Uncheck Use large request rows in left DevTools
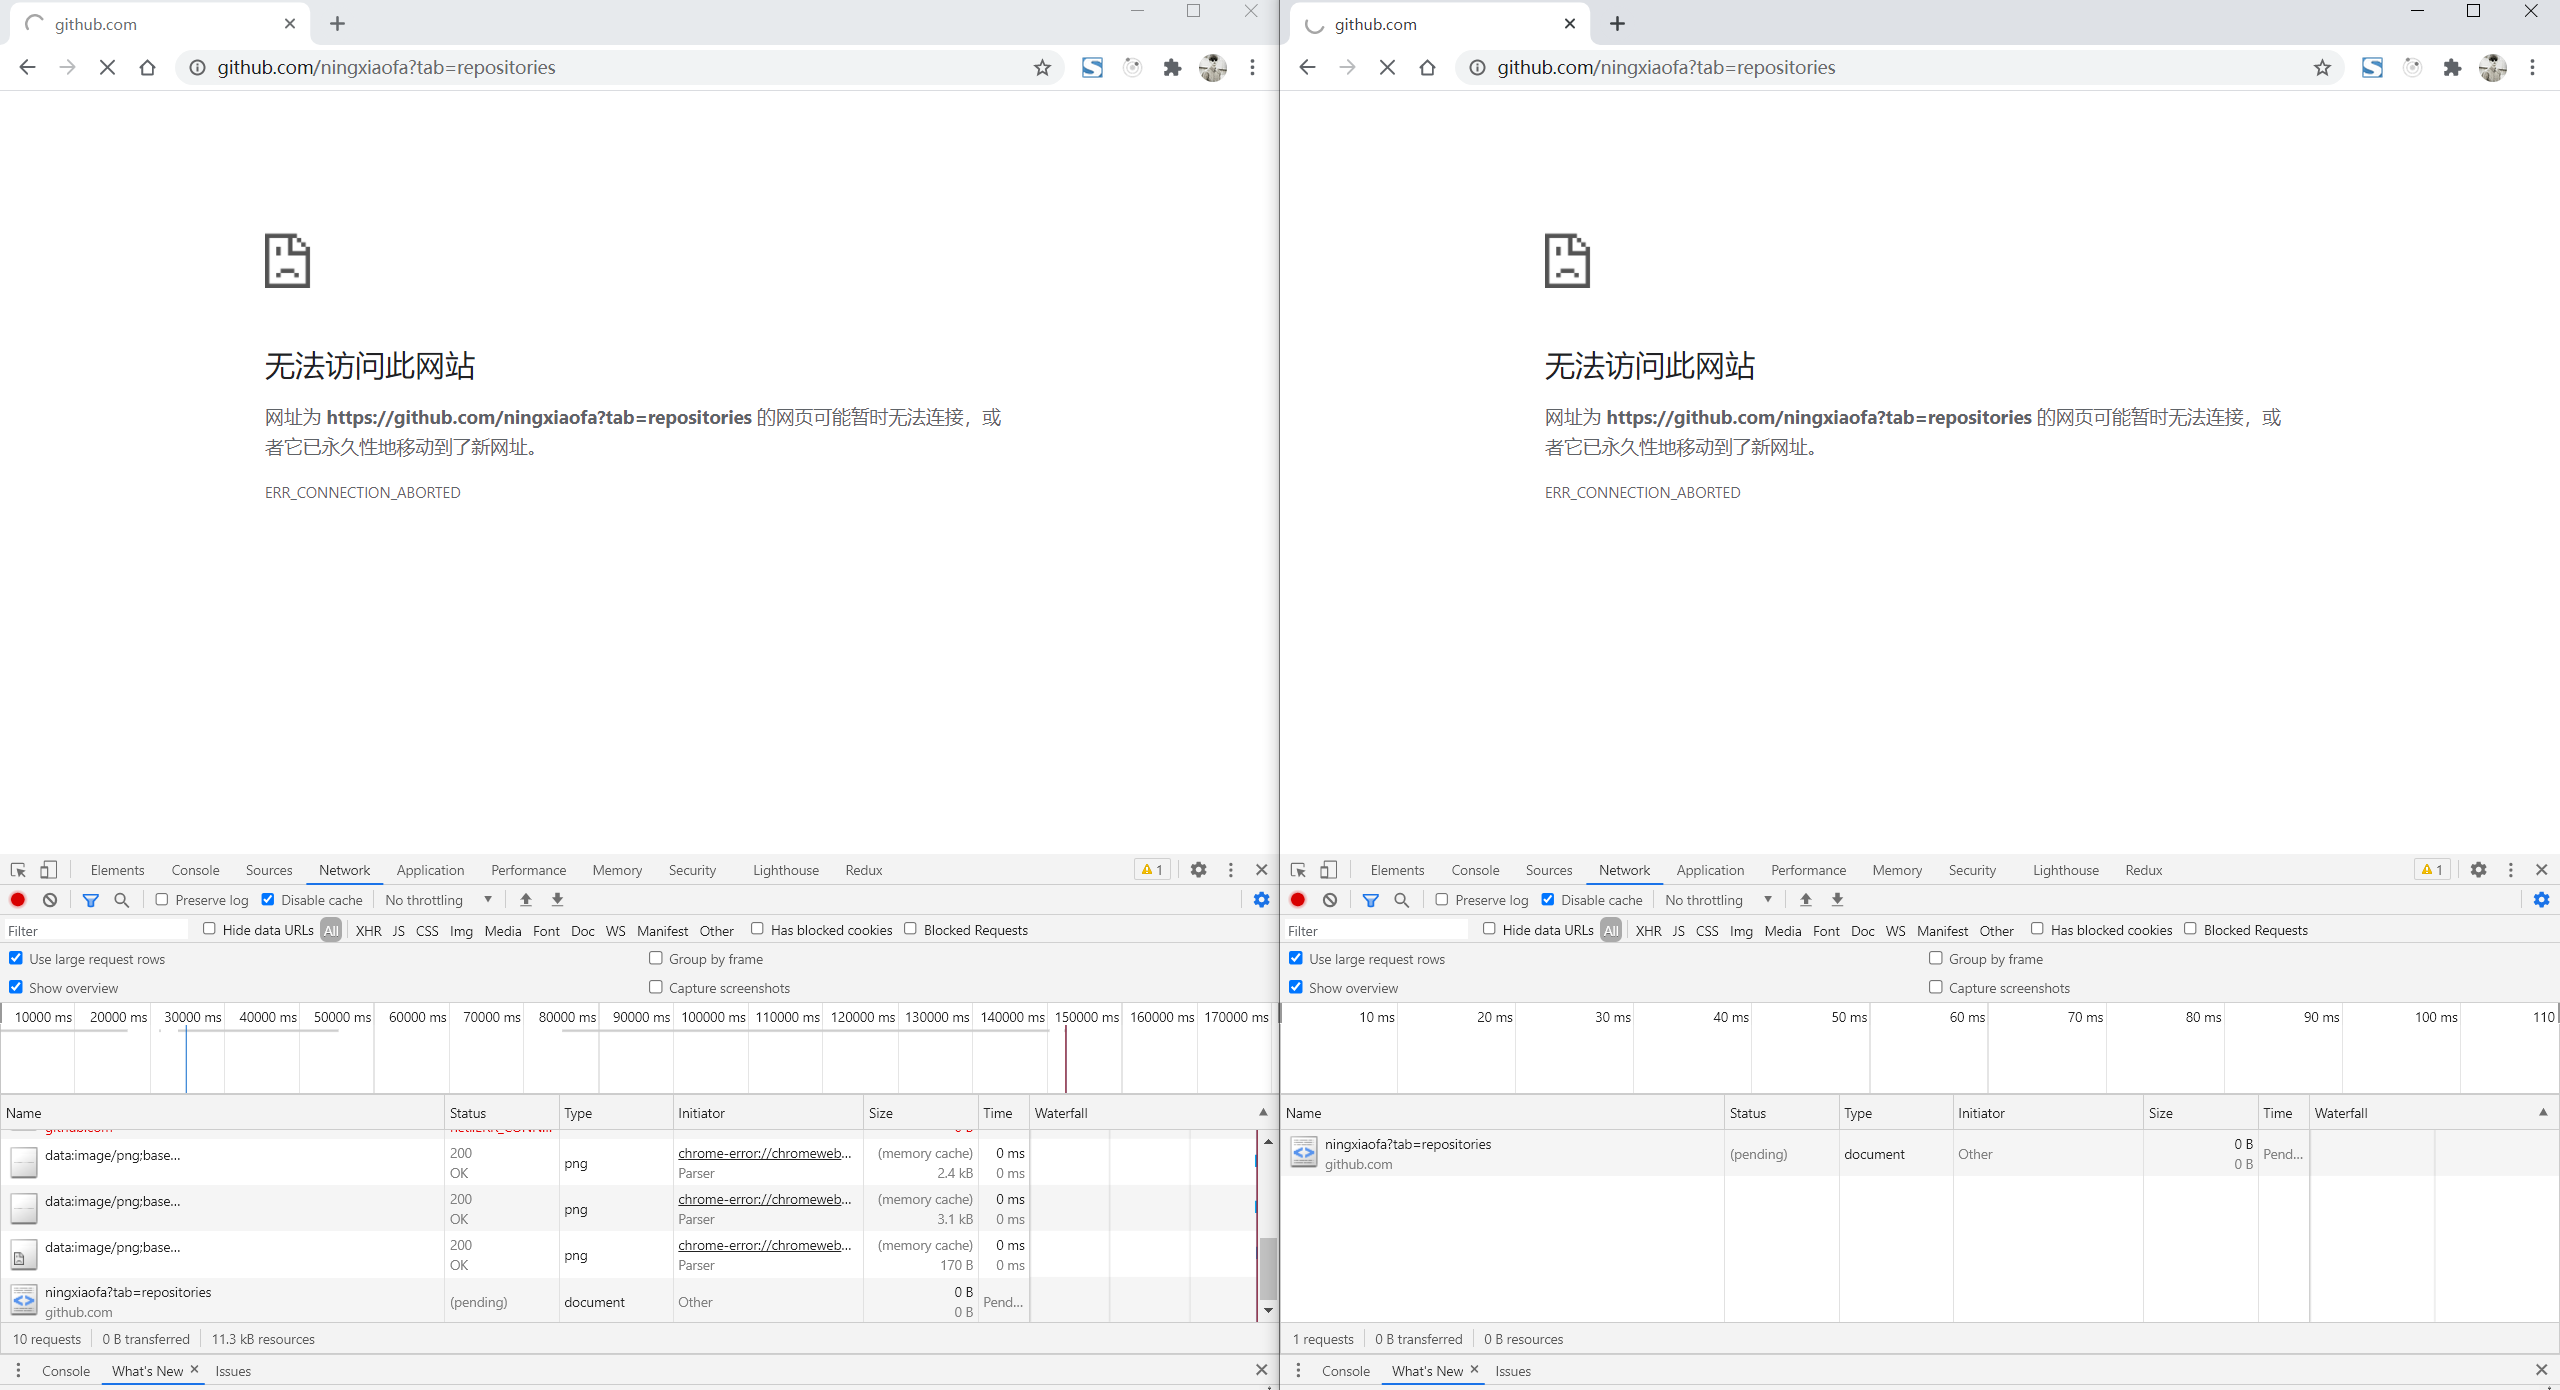The width and height of the screenshot is (2560, 1390). point(16,958)
